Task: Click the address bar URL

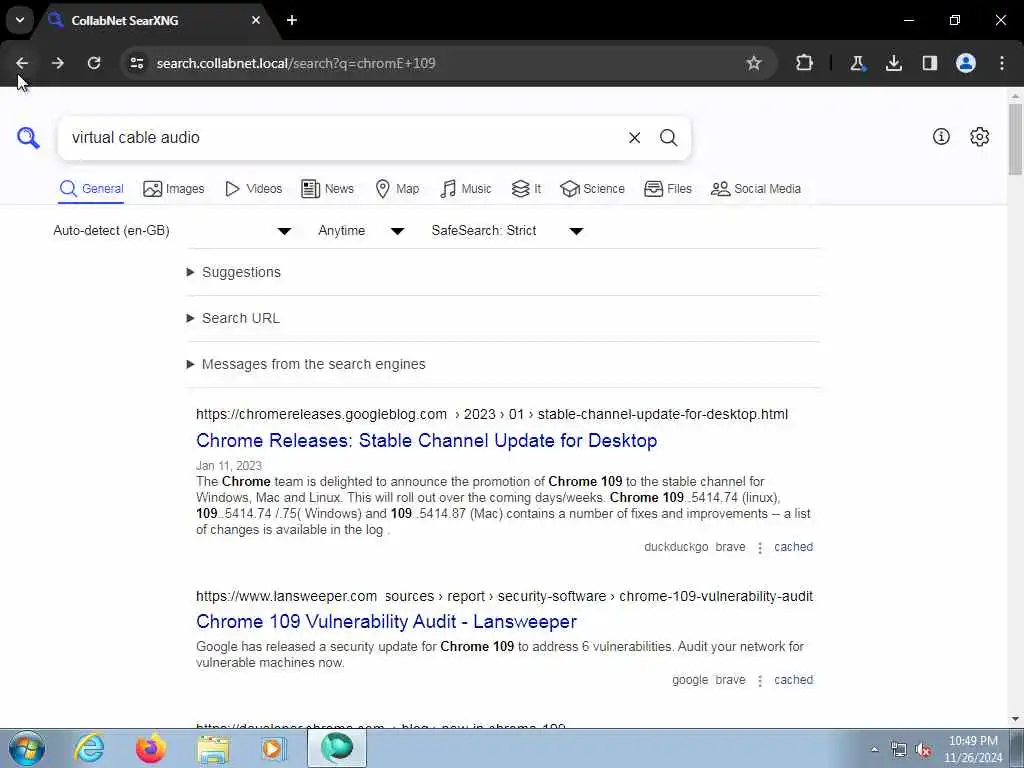Action: (296, 63)
